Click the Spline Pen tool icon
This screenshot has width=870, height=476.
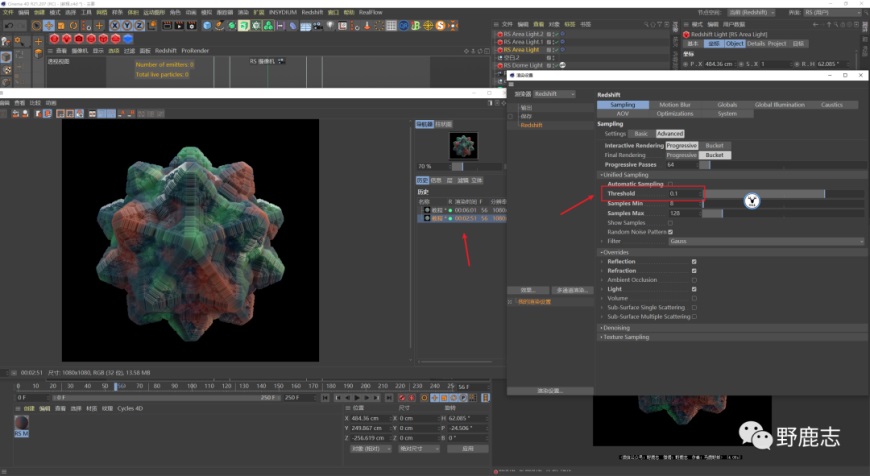pos(220,26)
